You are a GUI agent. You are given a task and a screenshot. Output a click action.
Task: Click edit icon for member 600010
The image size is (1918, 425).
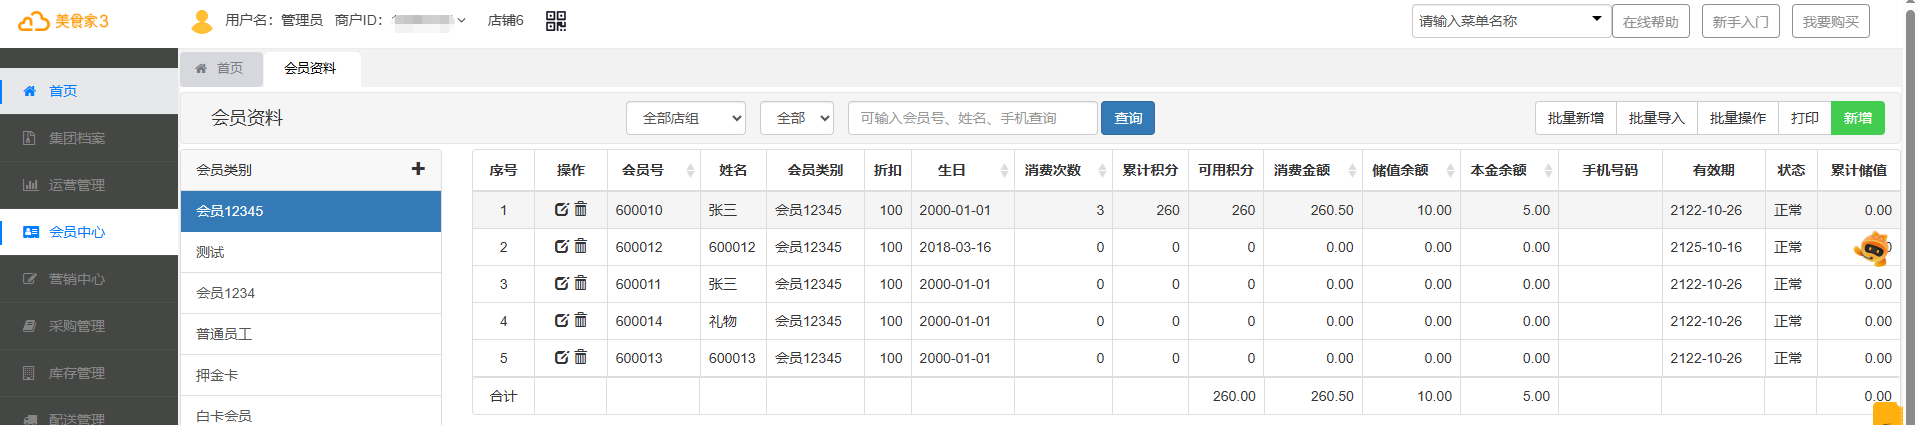561,210
